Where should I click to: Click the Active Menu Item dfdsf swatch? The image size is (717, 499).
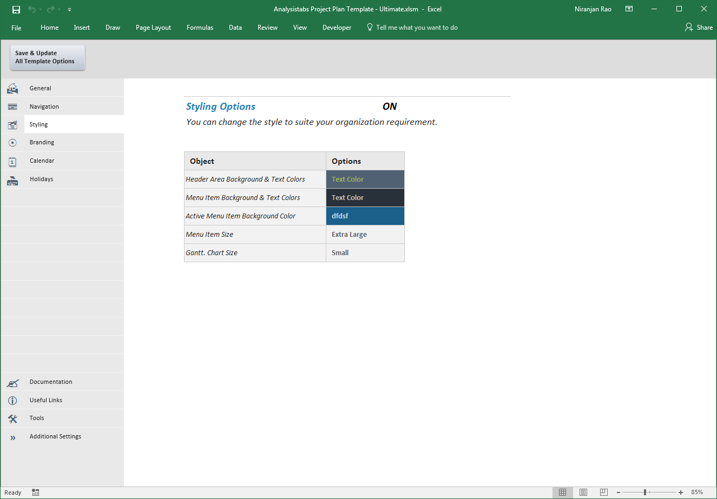365,216
